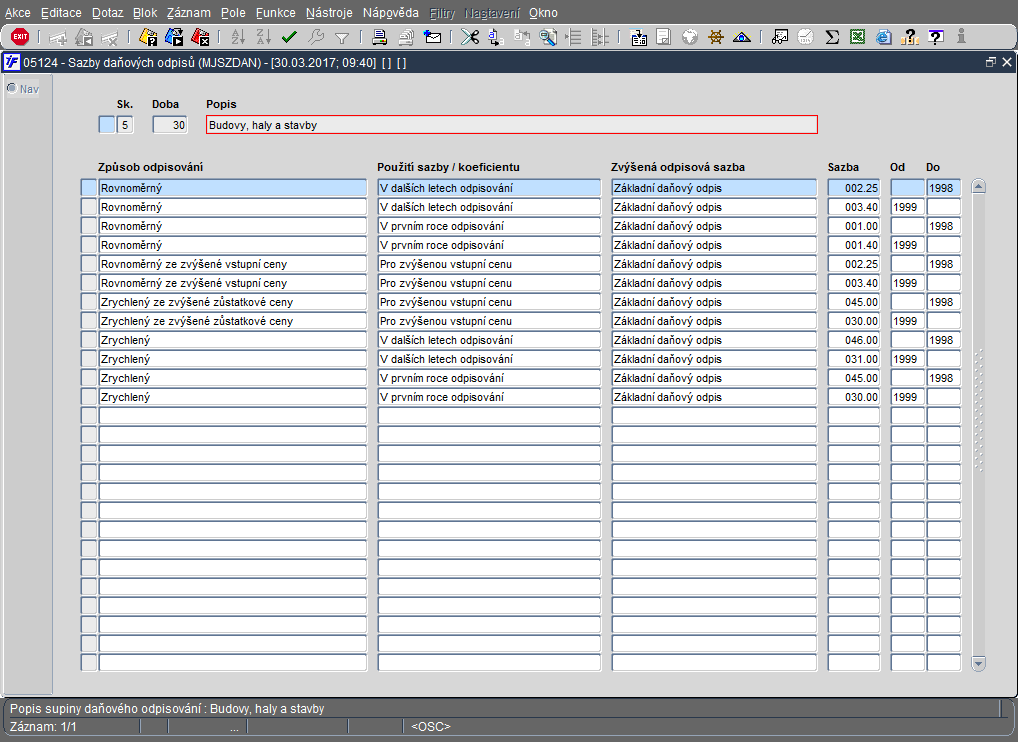Open the Záznam menu
The width and height of the screenshot is (1018, 742).
188,13
